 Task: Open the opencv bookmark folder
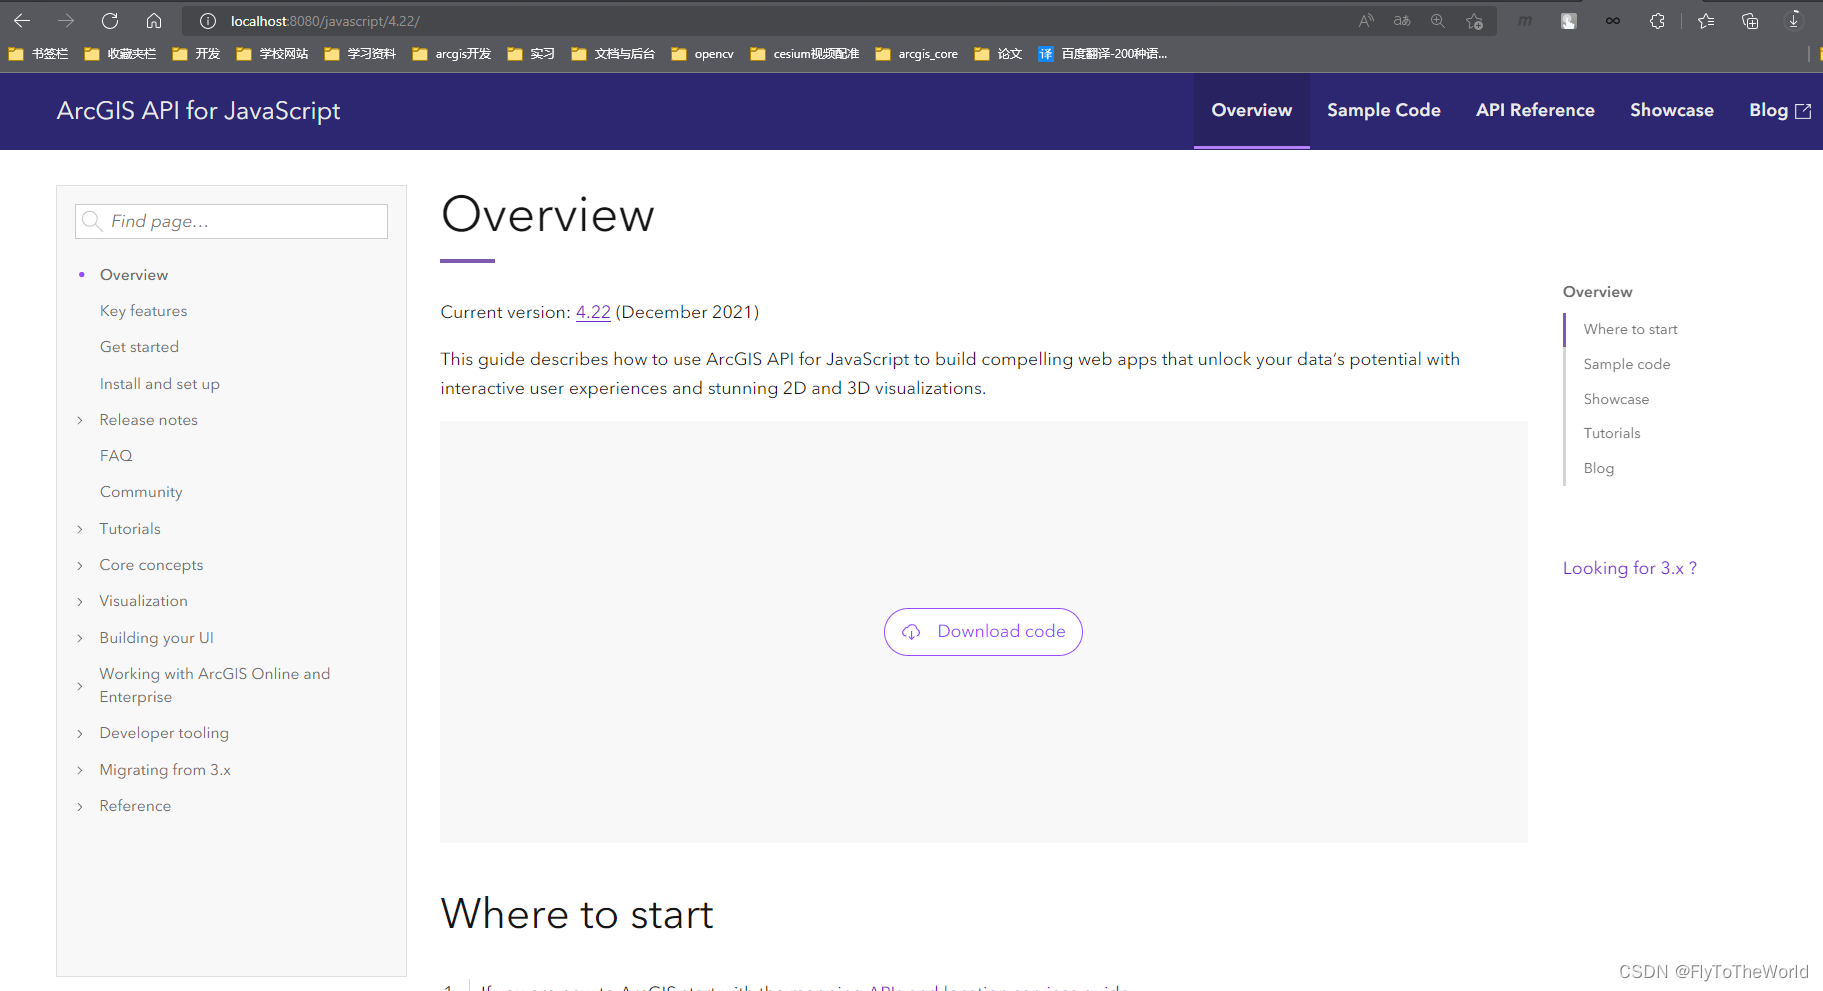(x=703, y=54)
